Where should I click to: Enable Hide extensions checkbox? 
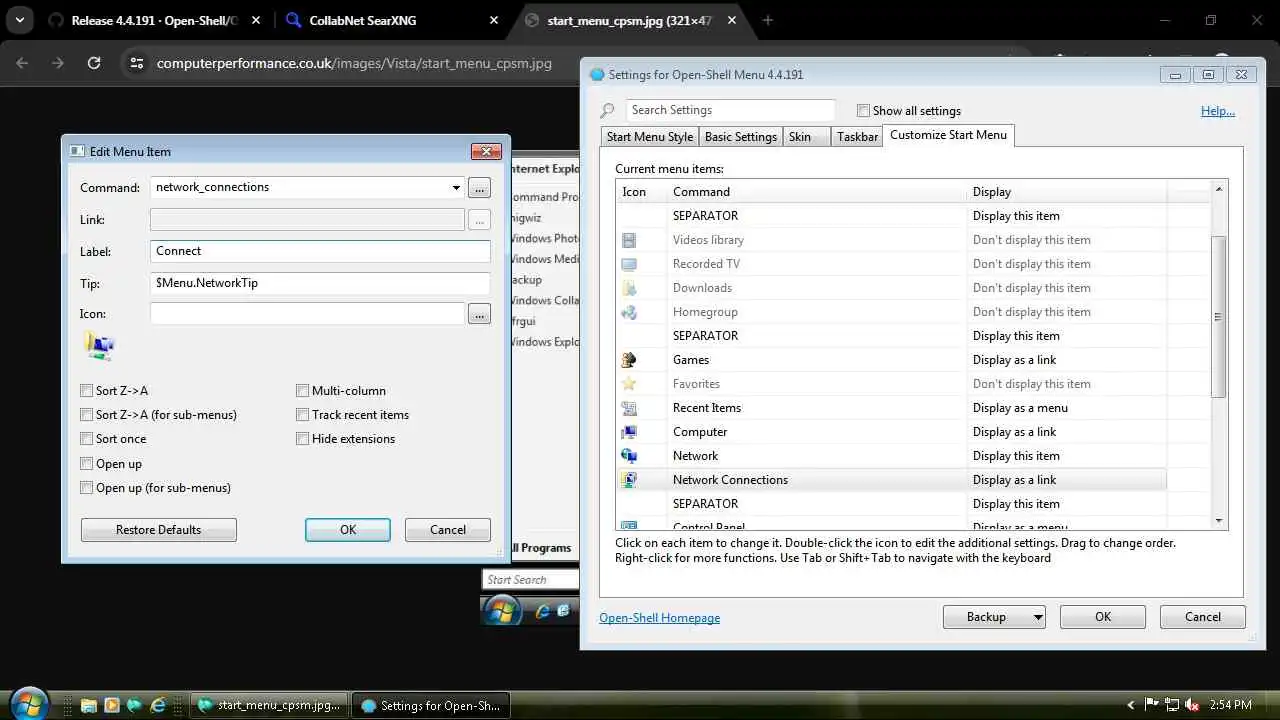pyautogui.click(x=303, y=439)
